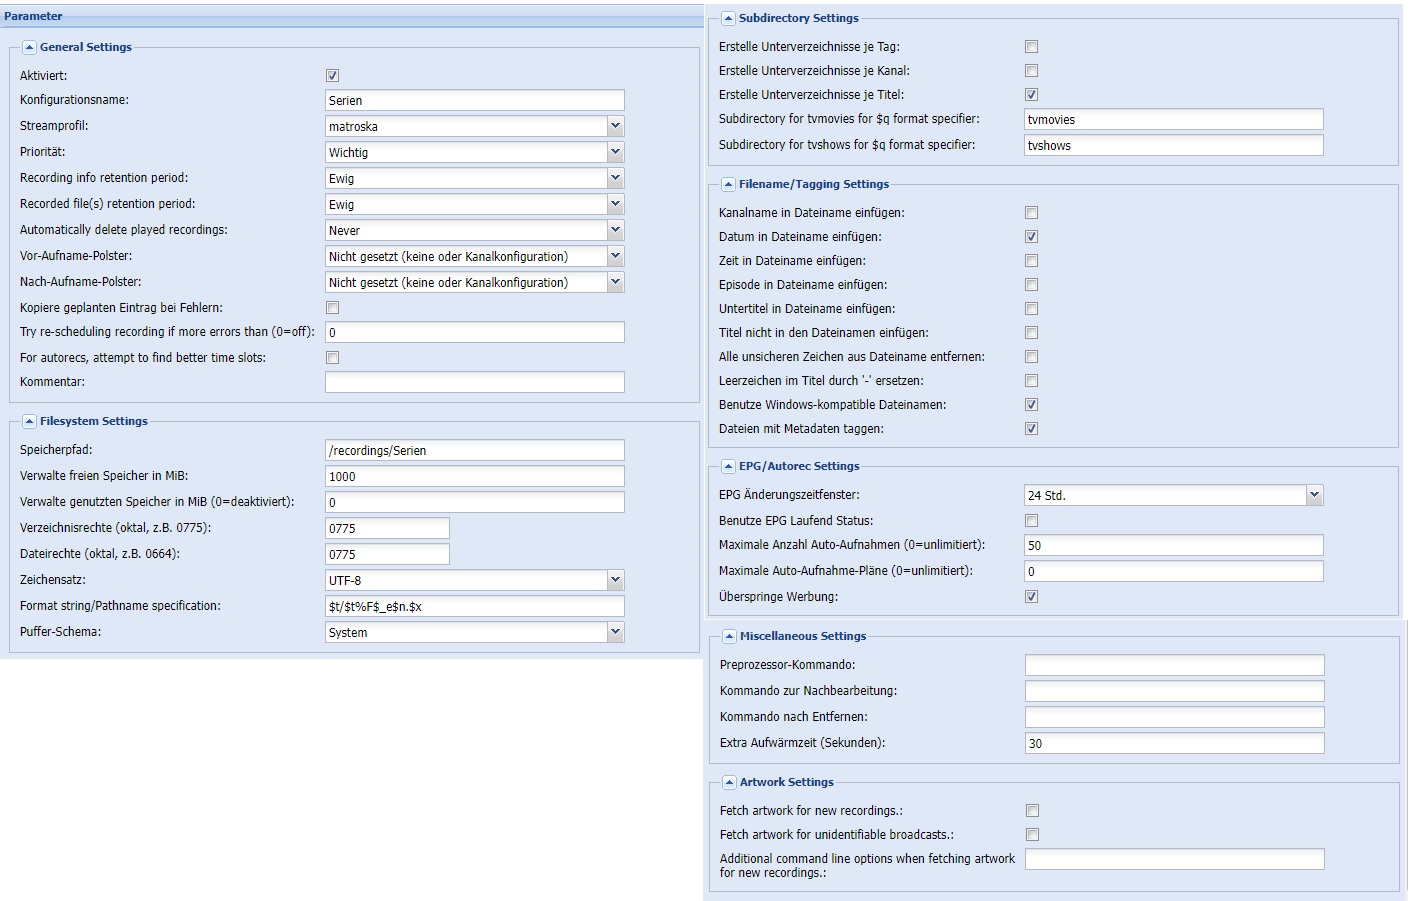Viewport: 1413px width, 901px height.
Task: Click the tvshows subdirectory field
Action: 1174,145
